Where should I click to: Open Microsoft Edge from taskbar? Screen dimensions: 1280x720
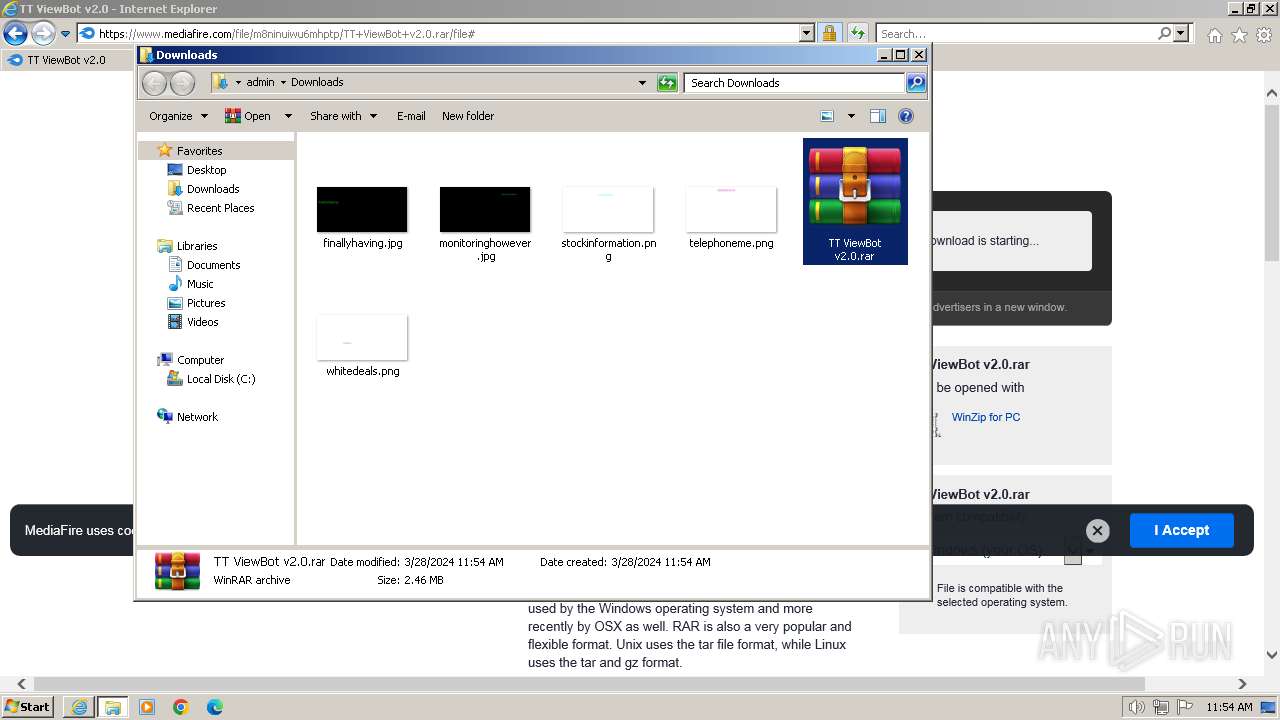[215, 707]
